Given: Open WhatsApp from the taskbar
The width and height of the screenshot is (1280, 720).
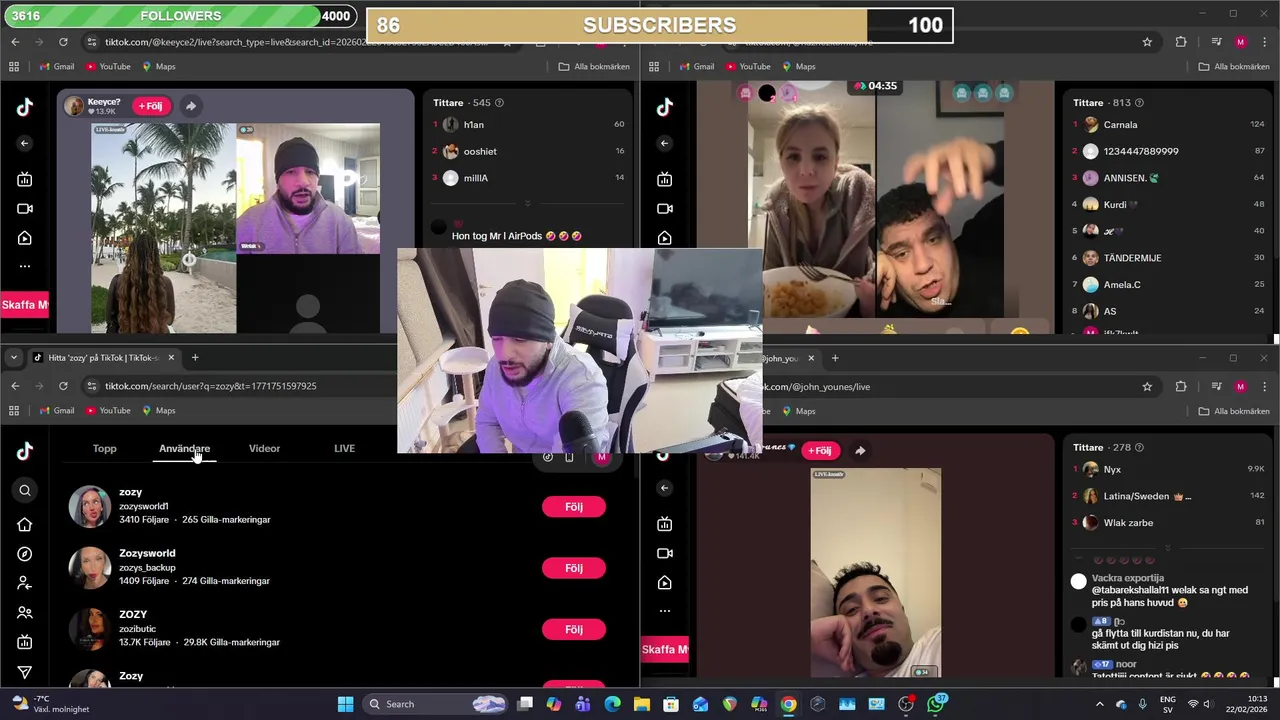Looking at the screenshot, I should [x=936, y=704].
